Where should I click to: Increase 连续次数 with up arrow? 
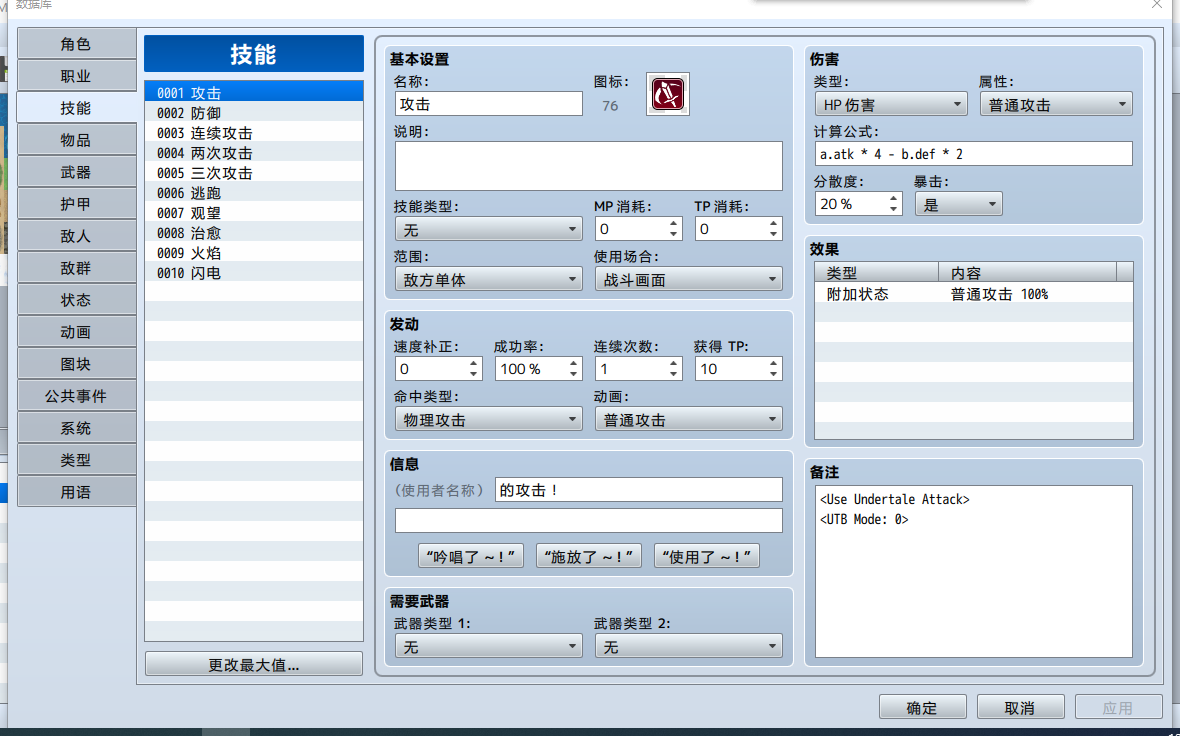[x=674, y=363]
